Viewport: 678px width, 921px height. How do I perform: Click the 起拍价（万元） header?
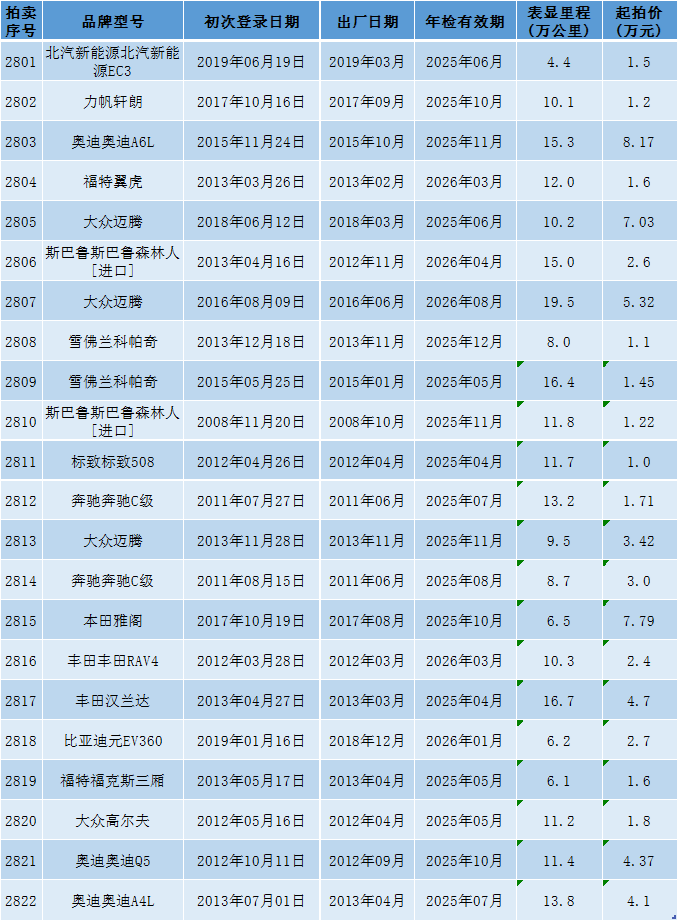639,21
